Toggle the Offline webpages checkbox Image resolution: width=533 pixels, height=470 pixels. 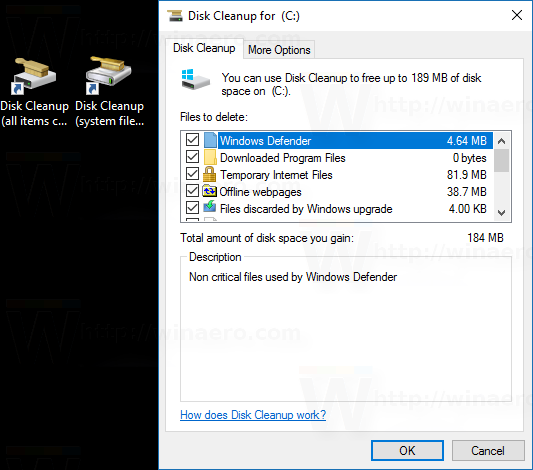click(192, 191)
